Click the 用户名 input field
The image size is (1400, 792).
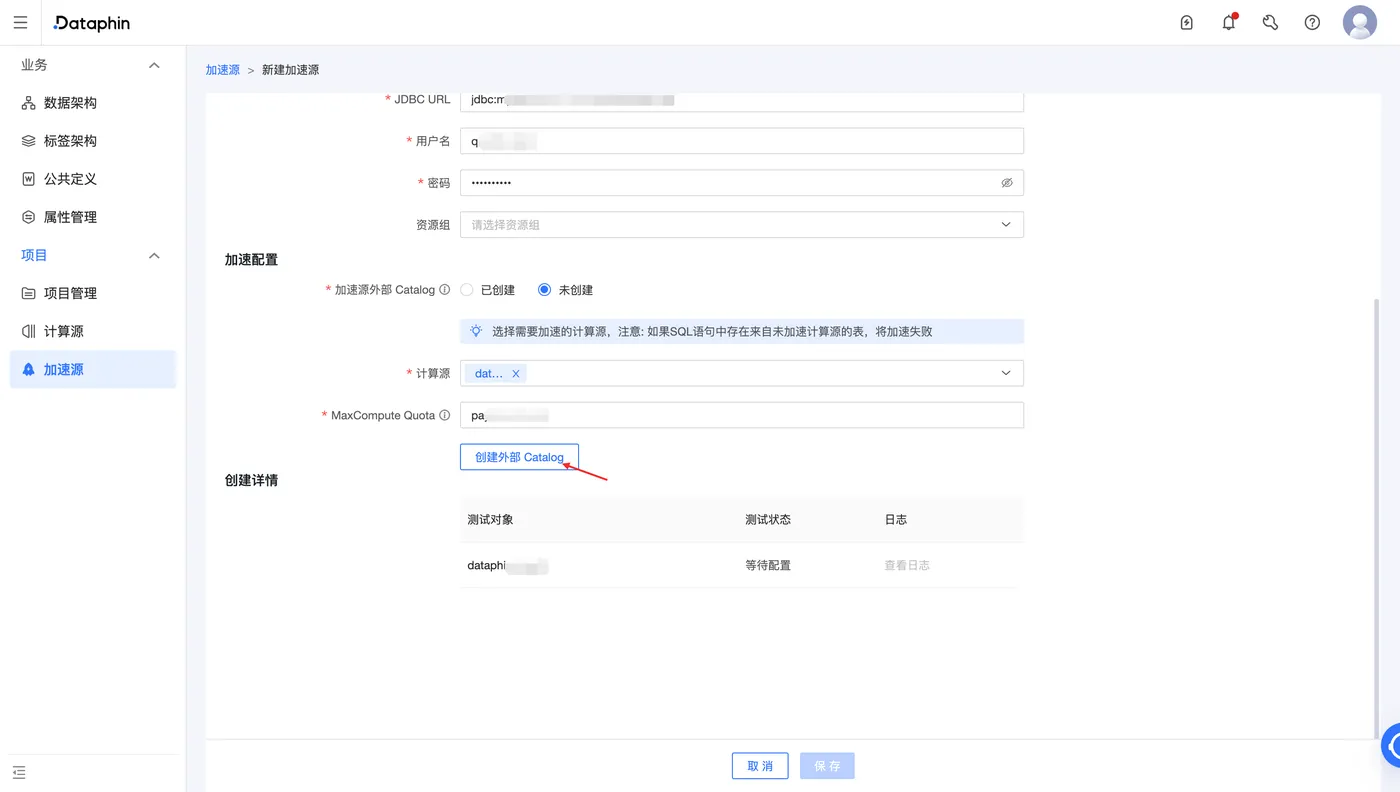742,141
